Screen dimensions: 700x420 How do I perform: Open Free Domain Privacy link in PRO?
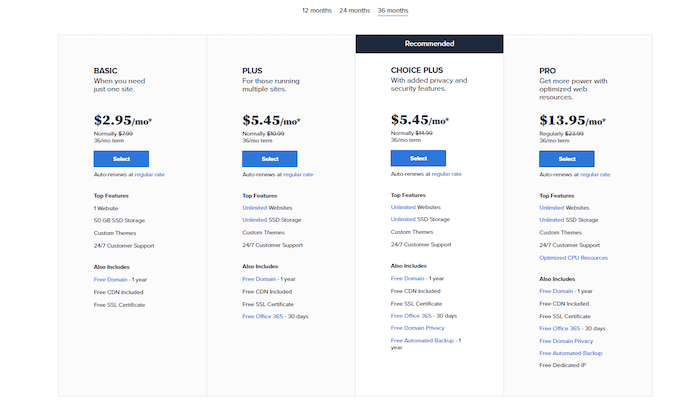(x=566, y=341)
